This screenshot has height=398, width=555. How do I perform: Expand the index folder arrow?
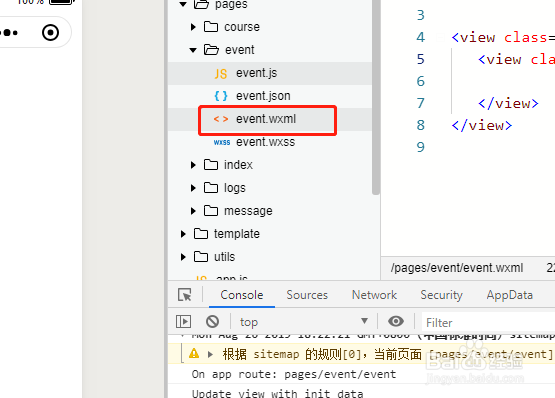point(193,165)
